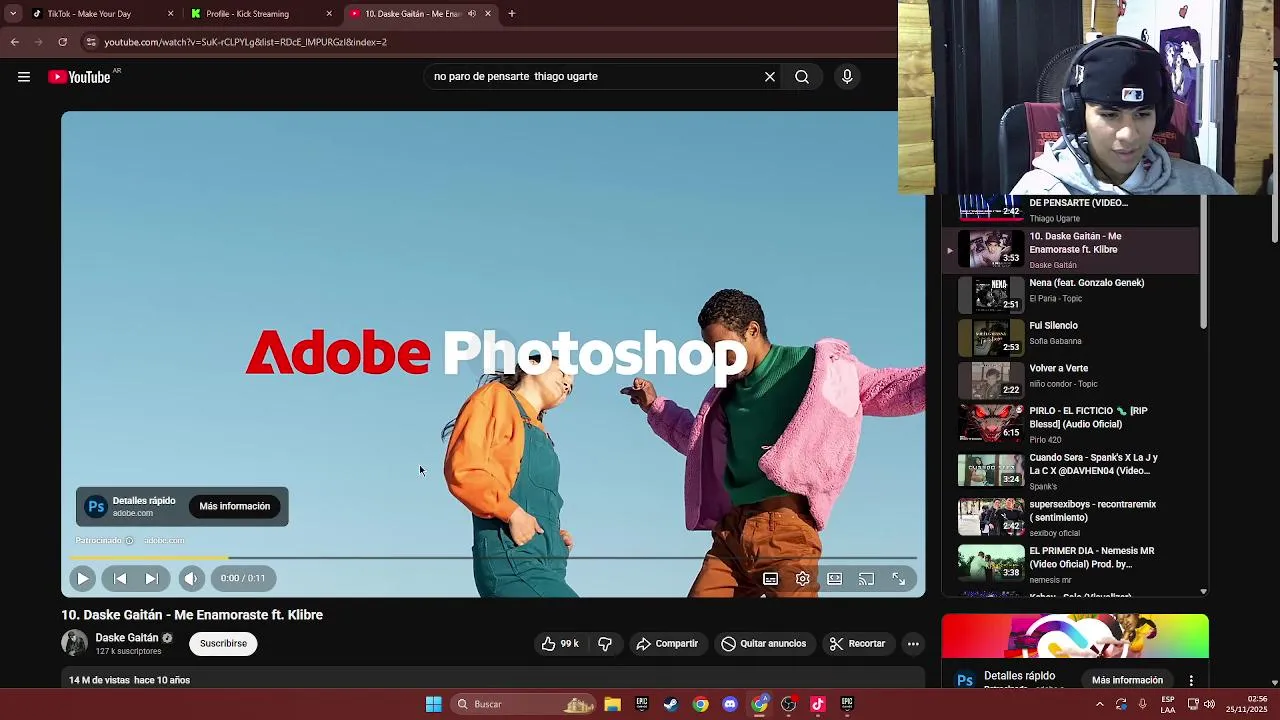
Task: Dislike the video
Action: pos(605,644)
